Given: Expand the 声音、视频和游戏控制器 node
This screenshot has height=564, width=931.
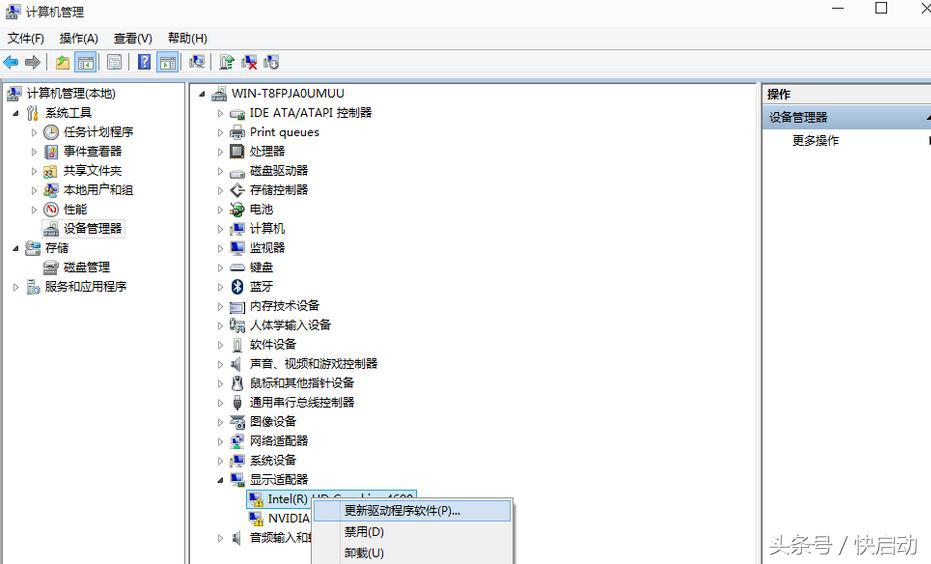Looking at the screenshot, I should click(220, 364).
